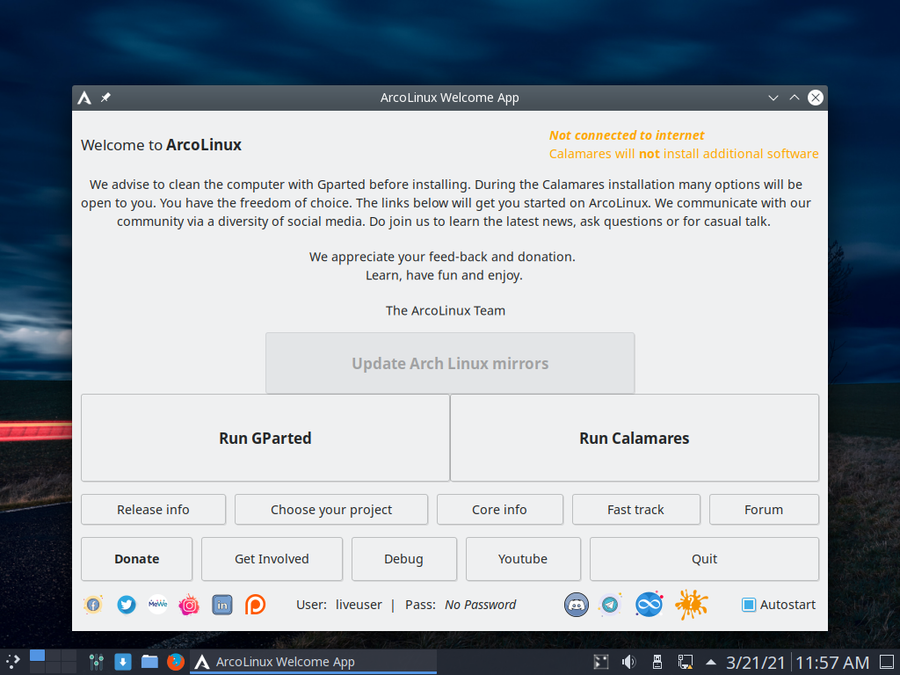Open Release info
This screenshot has width=900, height=675.
(x=153, y=510)
